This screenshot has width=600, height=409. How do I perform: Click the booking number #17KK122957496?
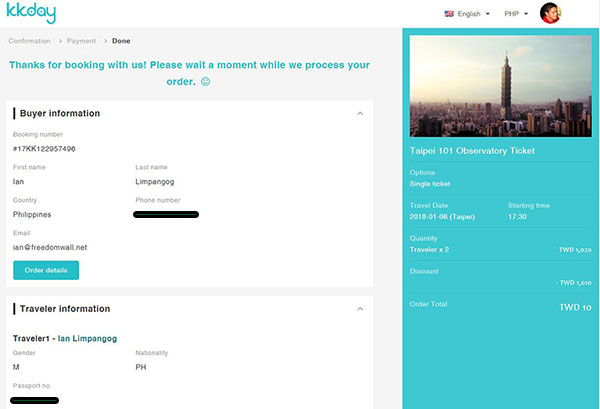[44, 149]
